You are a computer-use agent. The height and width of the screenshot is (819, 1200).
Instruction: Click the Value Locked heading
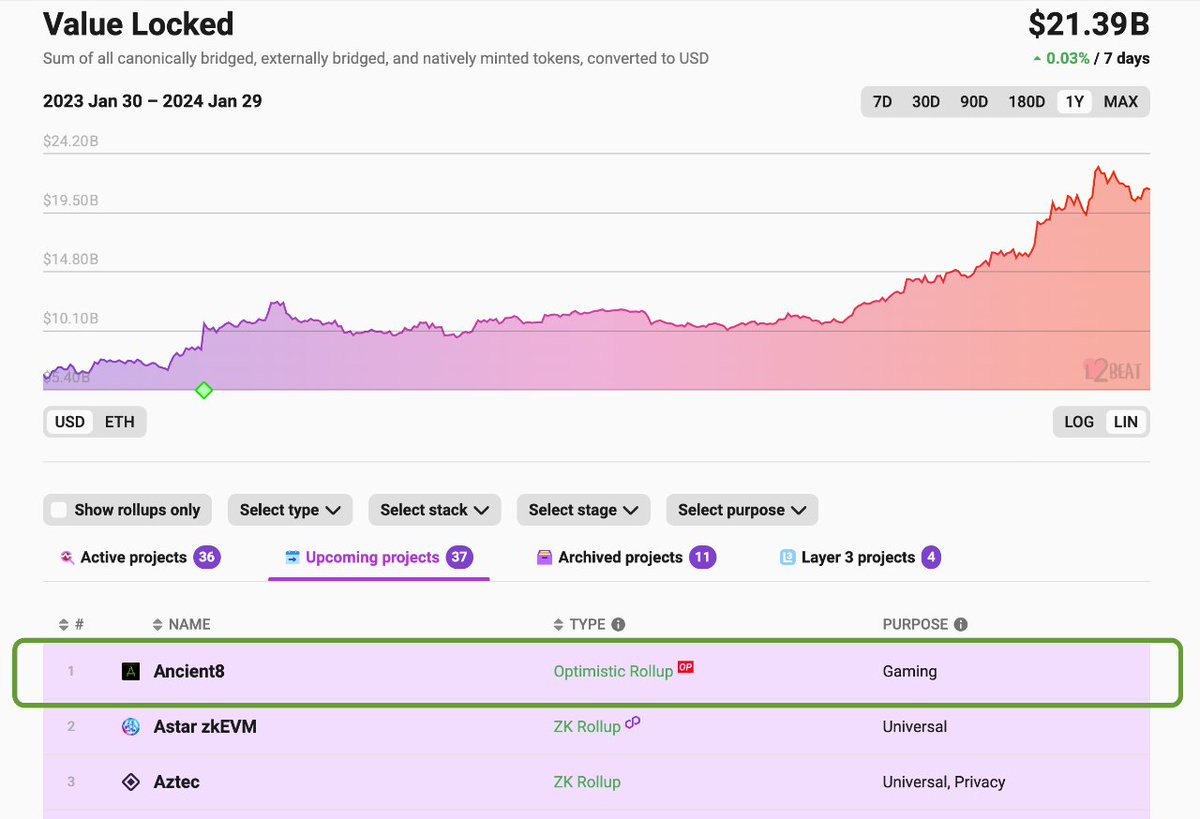click(x=139, y=24)
